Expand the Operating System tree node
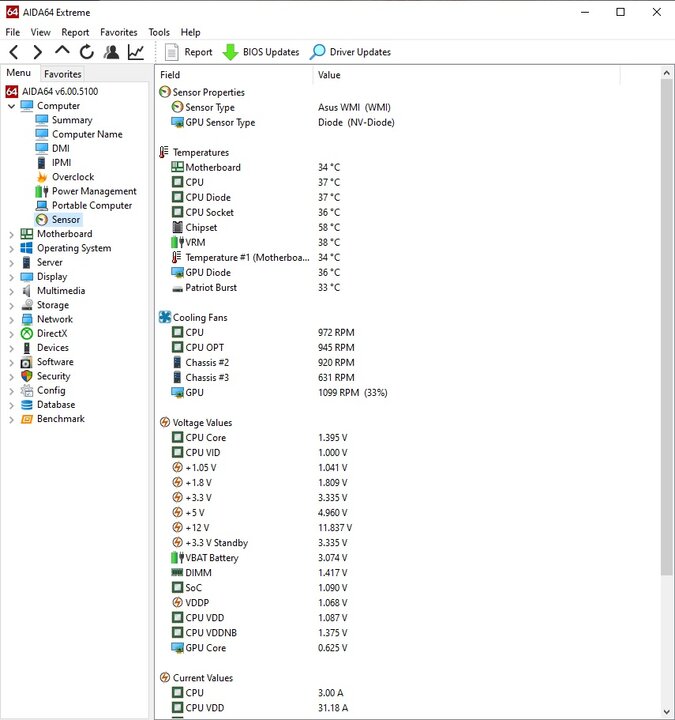Screen dimensions: 675x720 (11, 248)
